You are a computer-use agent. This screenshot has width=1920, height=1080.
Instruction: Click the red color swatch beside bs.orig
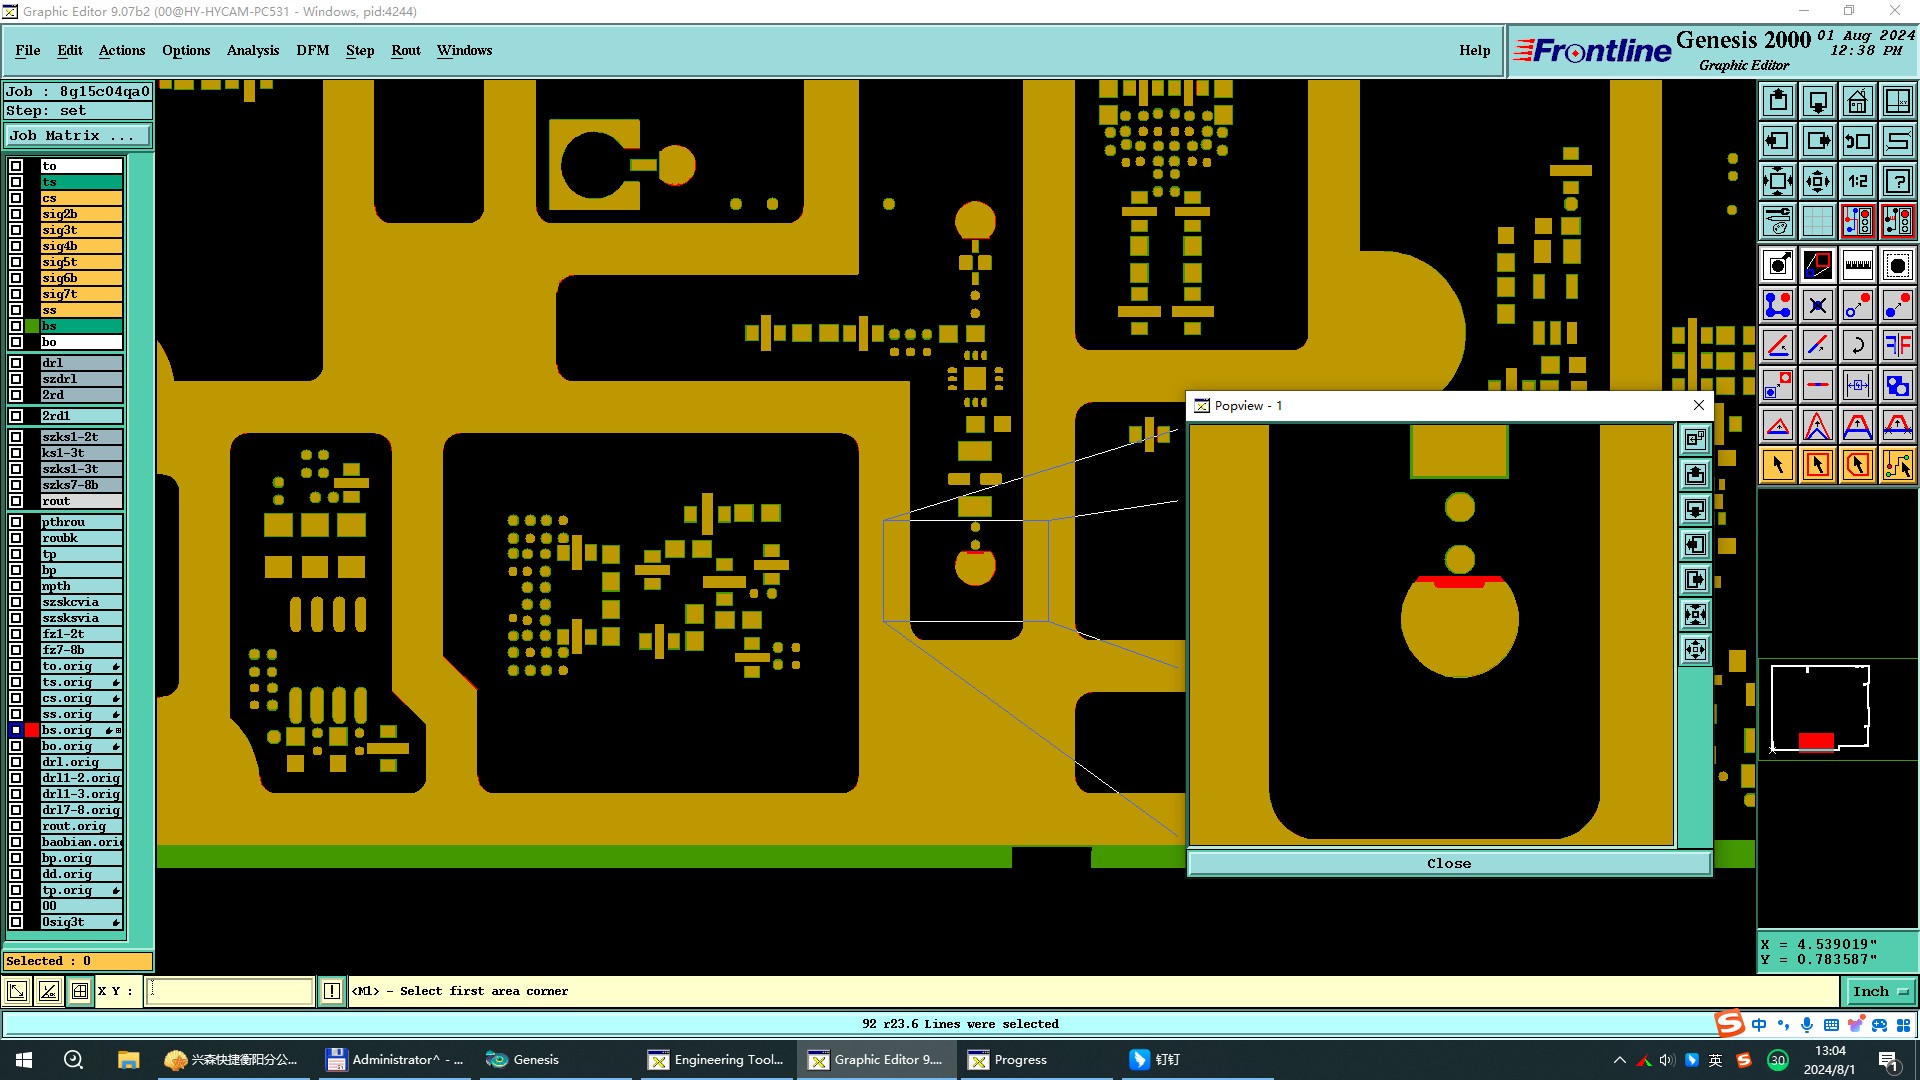pyautogui.click(x=32, y=730)
